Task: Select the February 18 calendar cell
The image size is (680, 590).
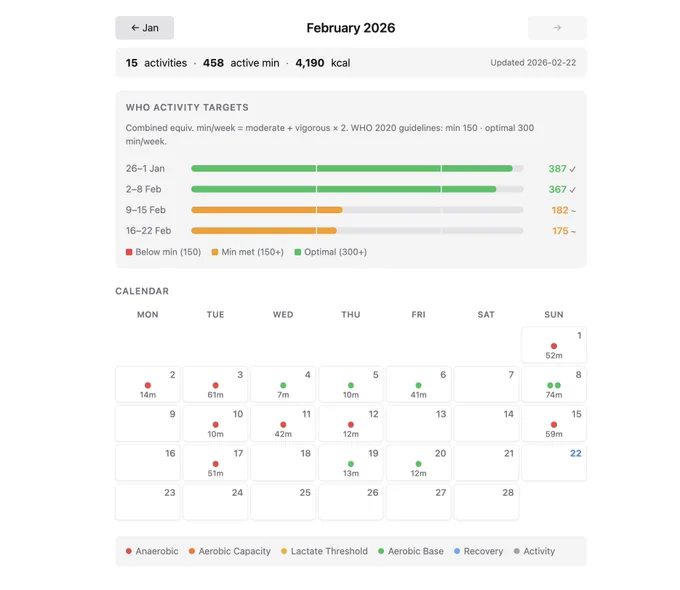Action: [x=283, y=463]
